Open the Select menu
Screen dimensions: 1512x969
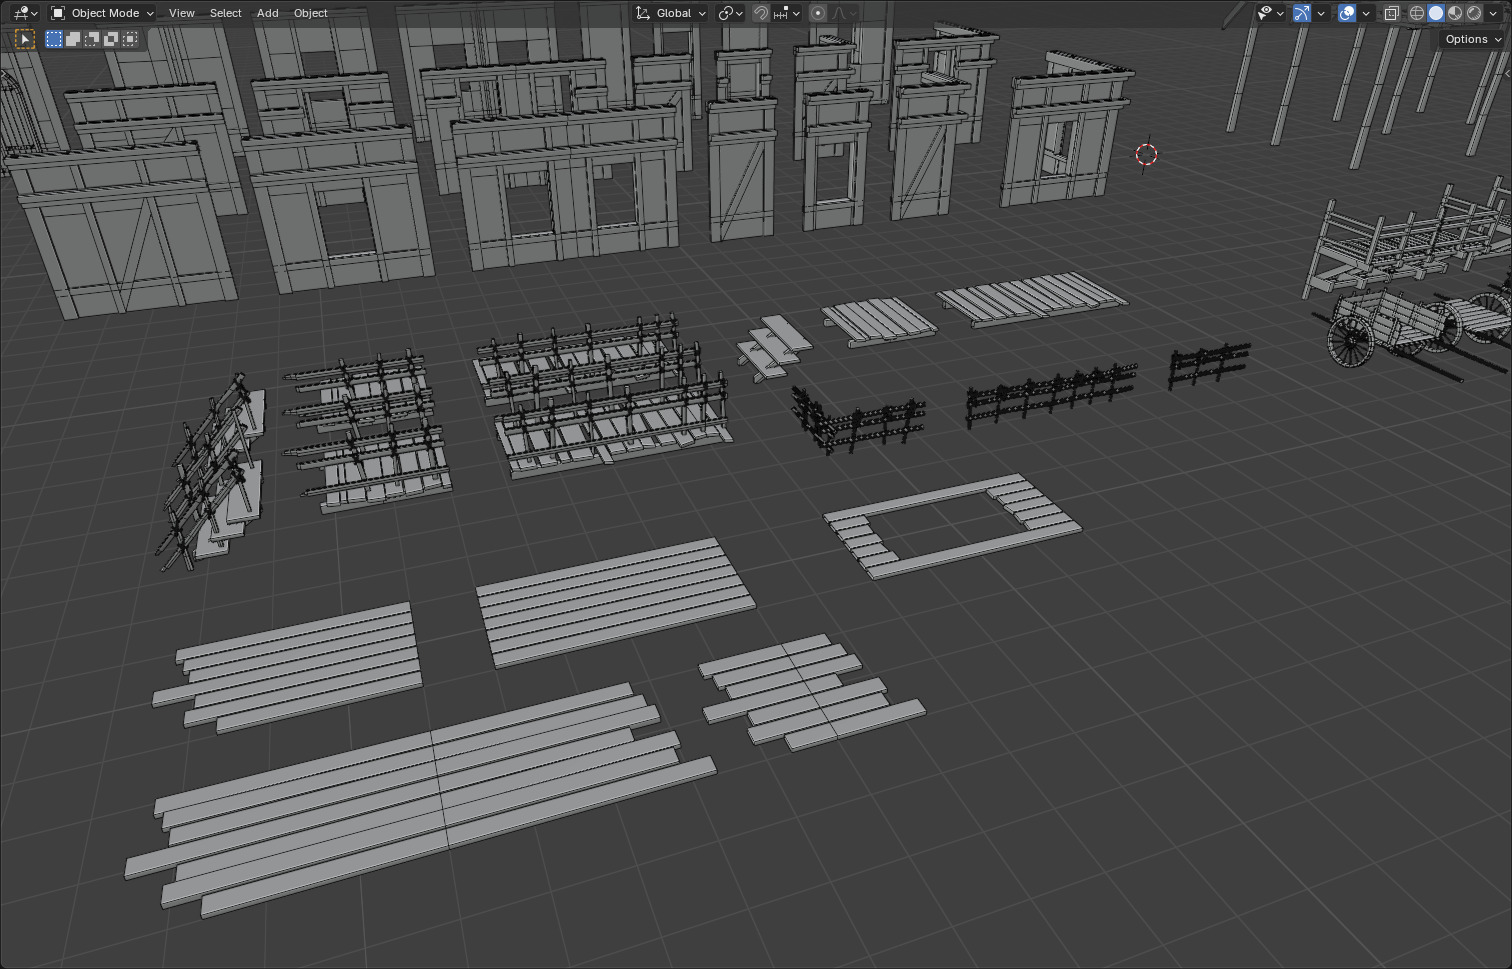click(x=225, y=13)
